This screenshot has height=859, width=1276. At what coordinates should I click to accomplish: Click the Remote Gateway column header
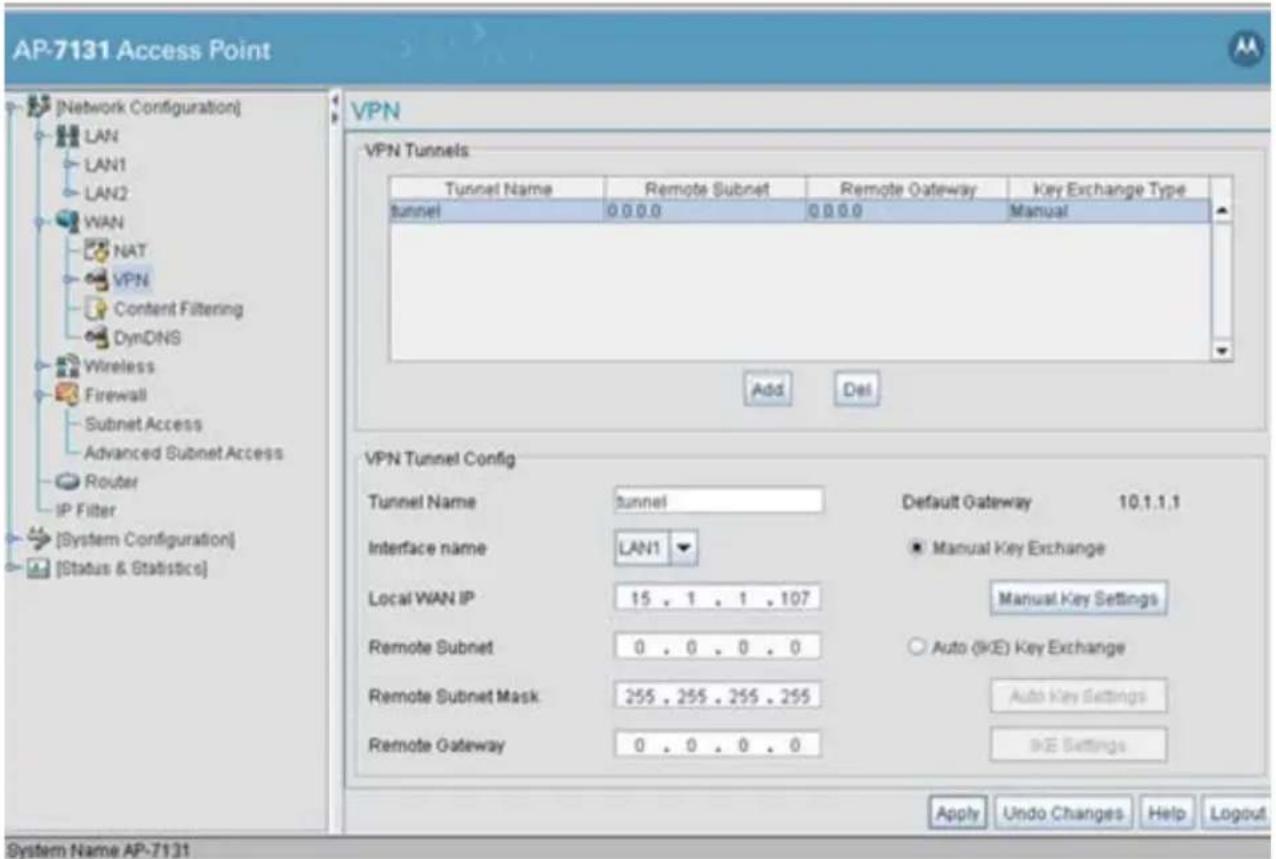tap(905, 190)
